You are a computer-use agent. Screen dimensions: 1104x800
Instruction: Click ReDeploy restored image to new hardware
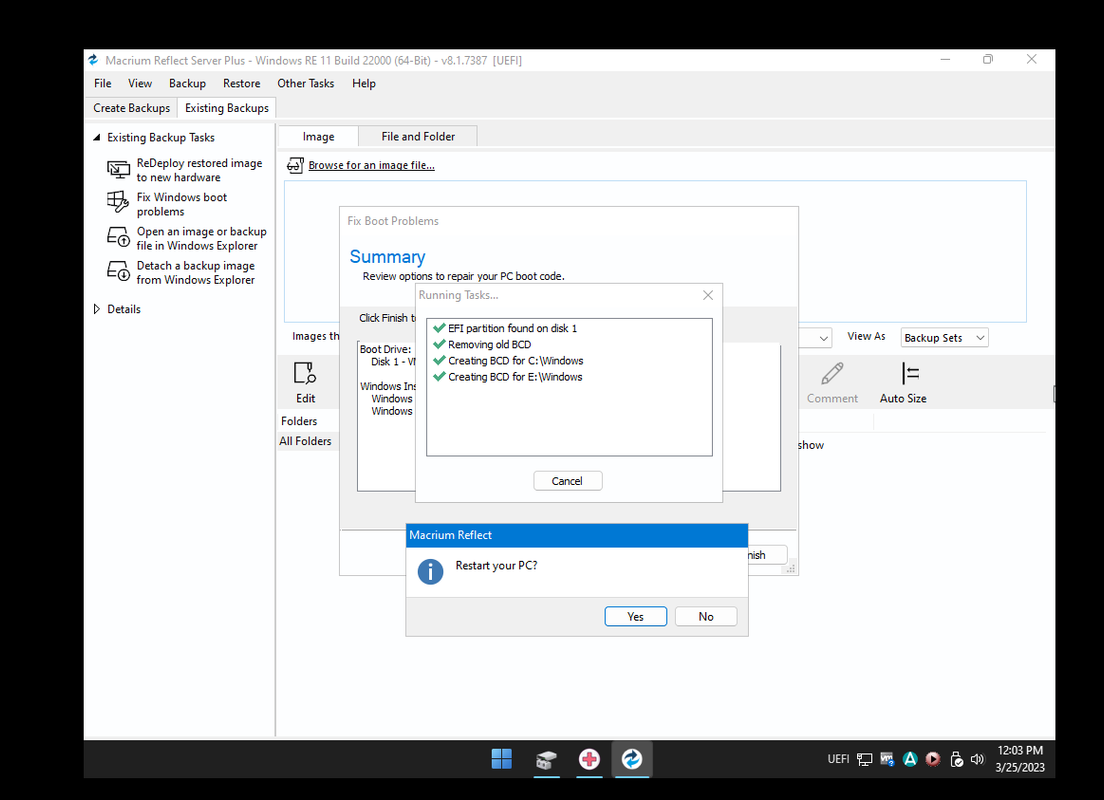point(199,170)
